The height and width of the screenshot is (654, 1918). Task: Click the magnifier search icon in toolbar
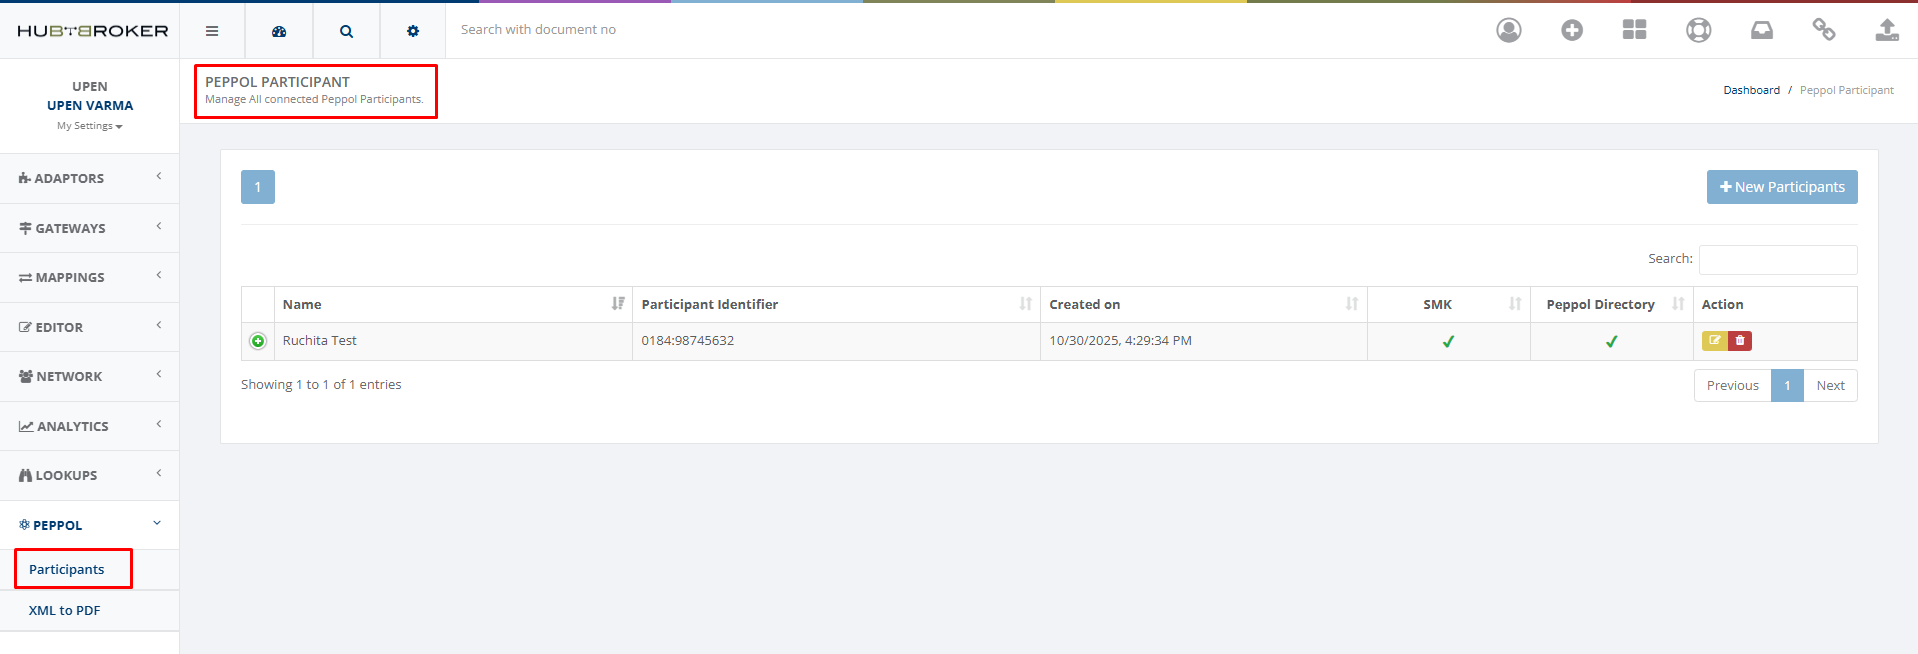click(346, 31)
